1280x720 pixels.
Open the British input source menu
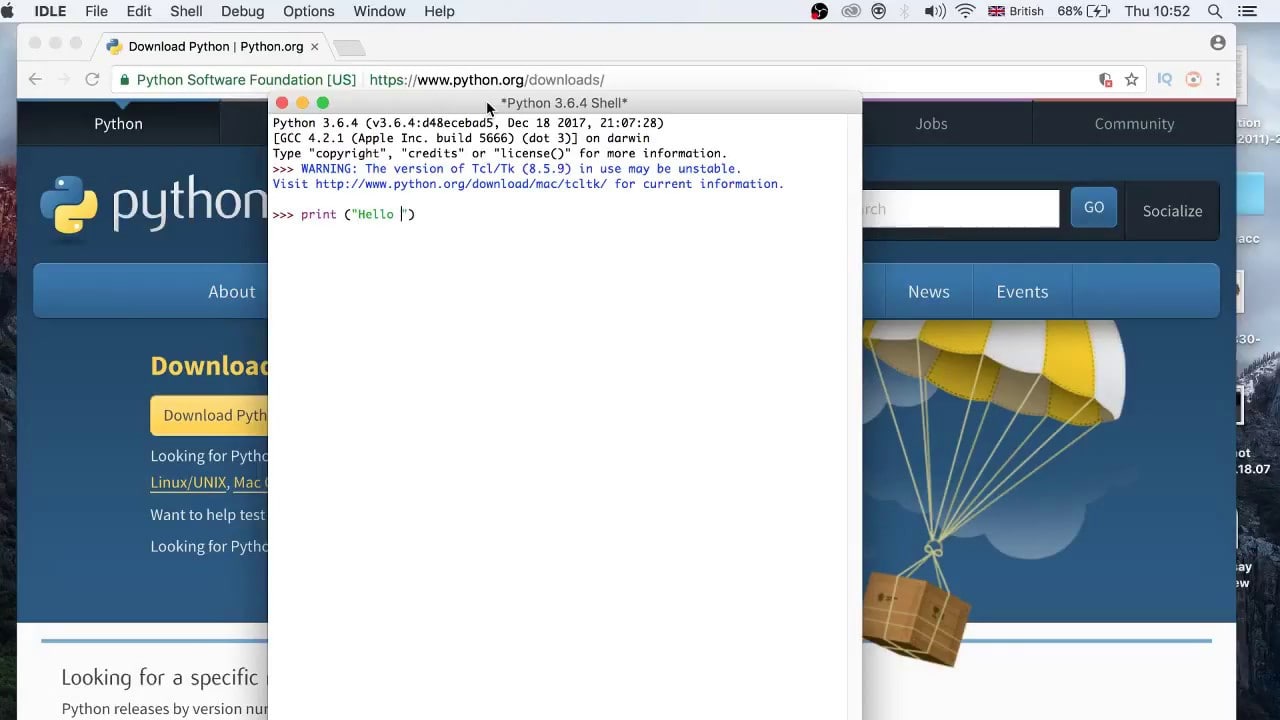coord(1015,11)
